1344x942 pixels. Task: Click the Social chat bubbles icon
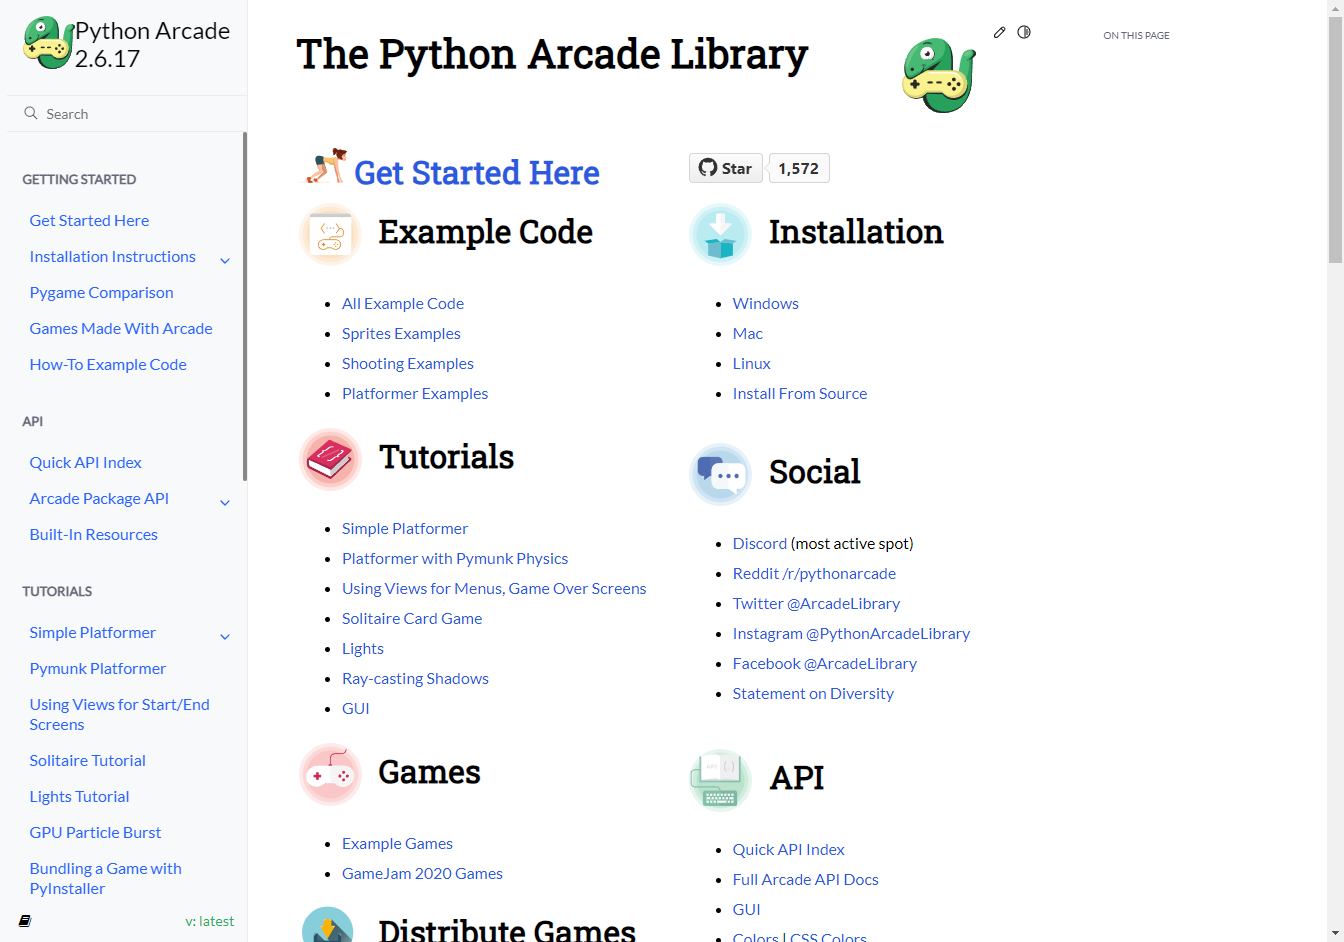click(x=720, y=474)
